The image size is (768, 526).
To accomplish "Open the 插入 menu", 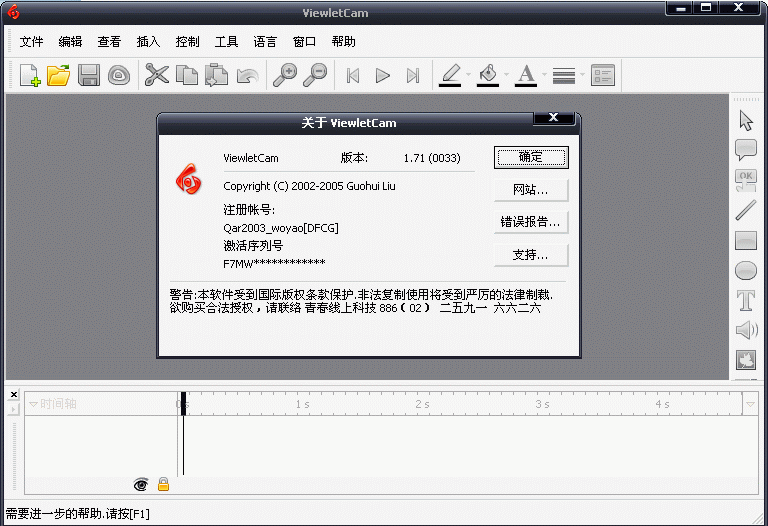I will click(x=148, y=42).
